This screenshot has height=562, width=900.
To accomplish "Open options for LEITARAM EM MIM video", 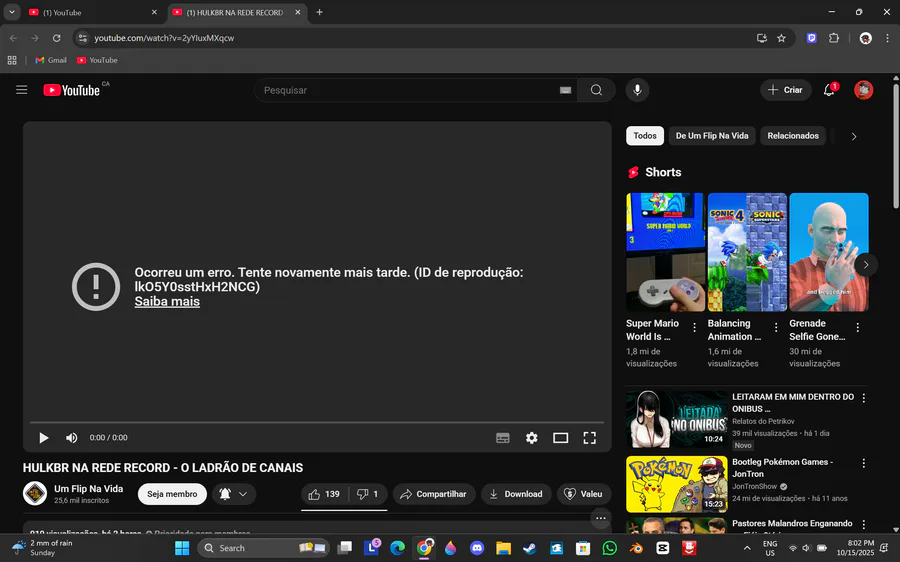I will 864,398.
